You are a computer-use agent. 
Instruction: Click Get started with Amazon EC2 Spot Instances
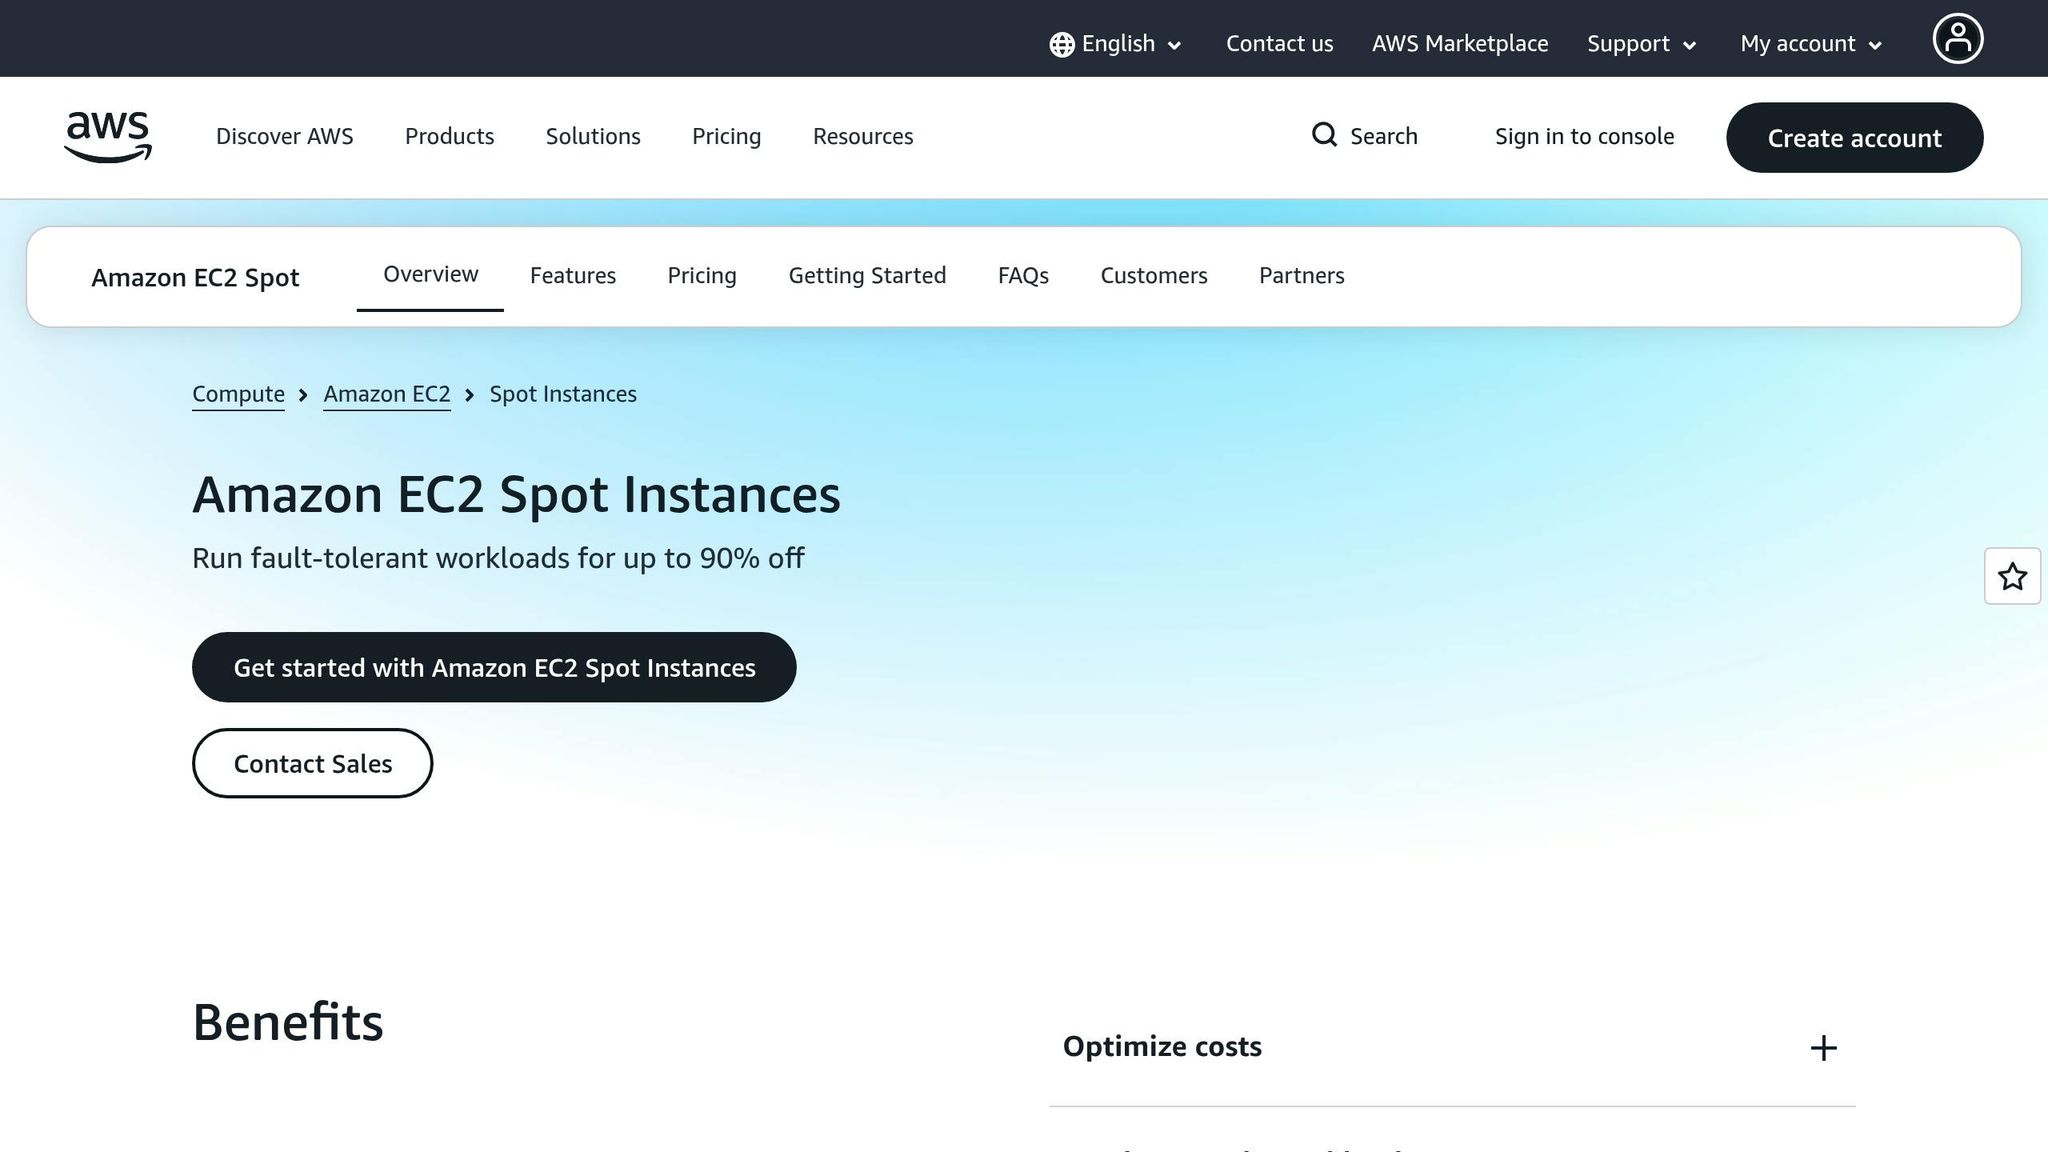494,667
